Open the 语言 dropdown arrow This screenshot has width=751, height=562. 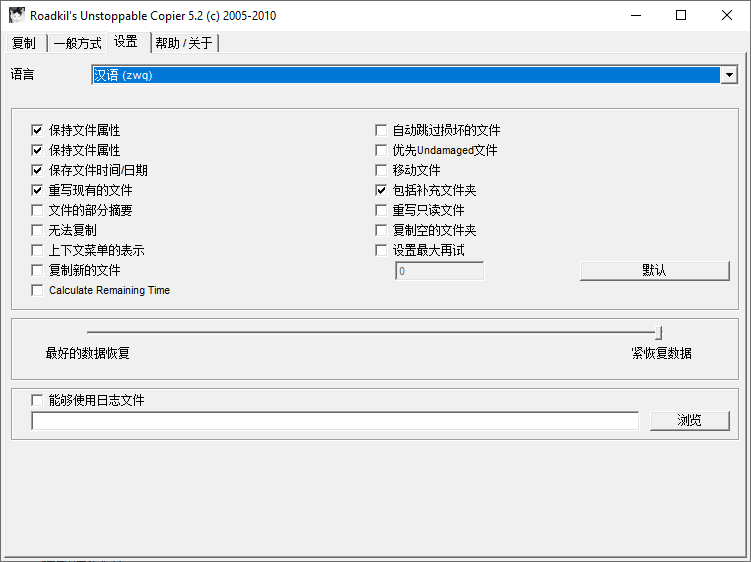coord(729,75)
